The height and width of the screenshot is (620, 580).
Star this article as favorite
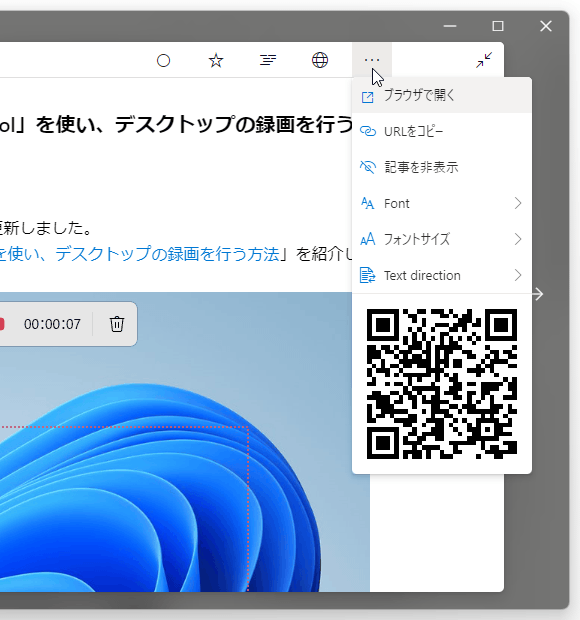(216, 60)
